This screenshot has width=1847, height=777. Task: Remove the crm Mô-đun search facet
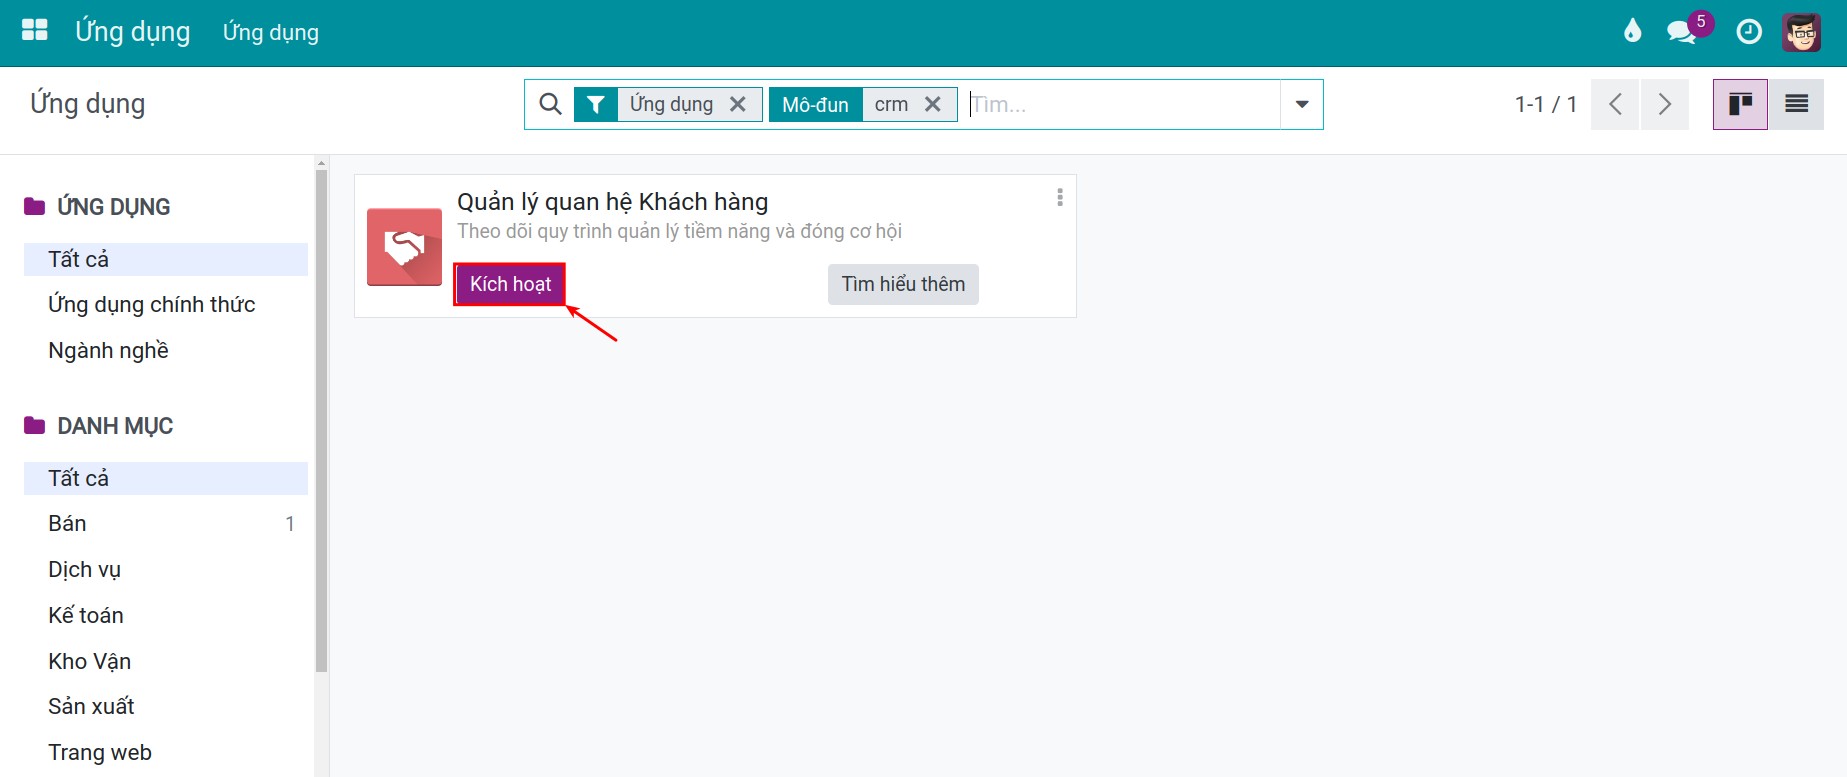click(933, 104)
